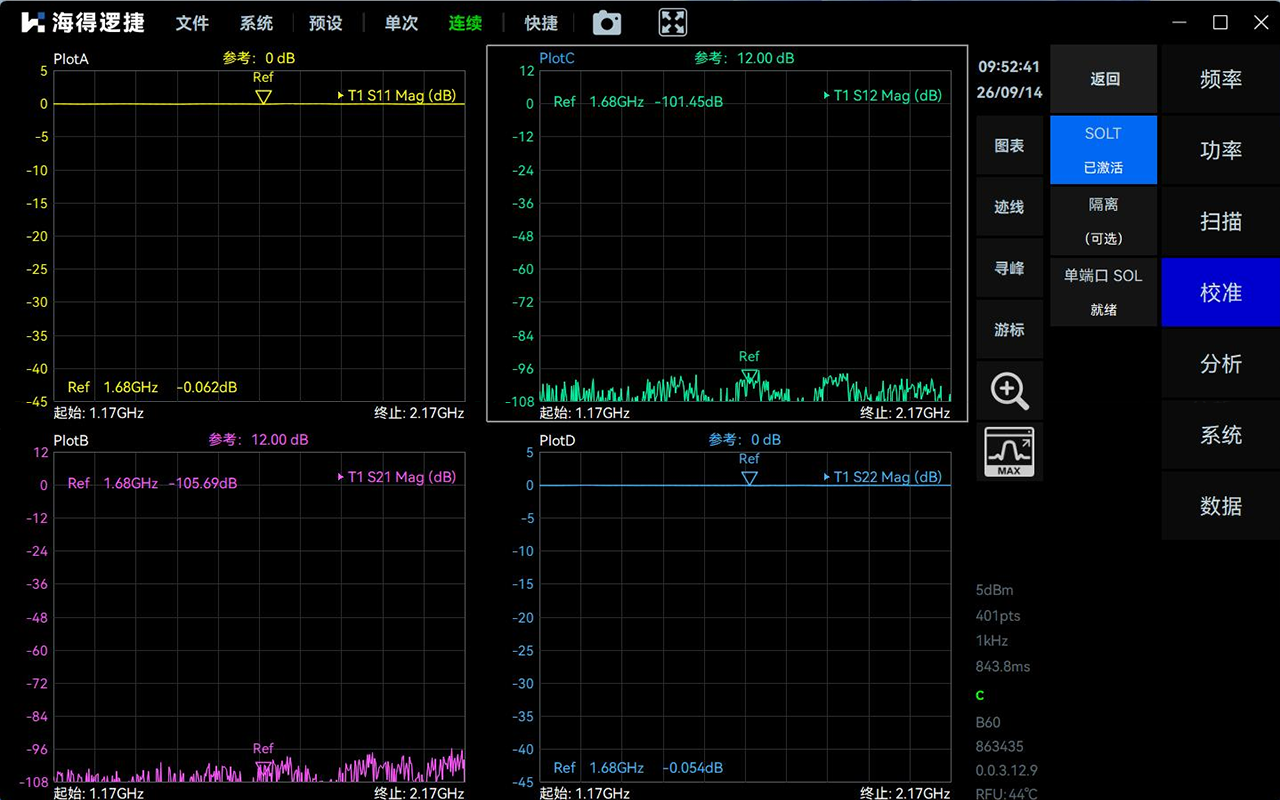
Task: Click the 隔离 (可选) button
Action: tap(1104, 221)
